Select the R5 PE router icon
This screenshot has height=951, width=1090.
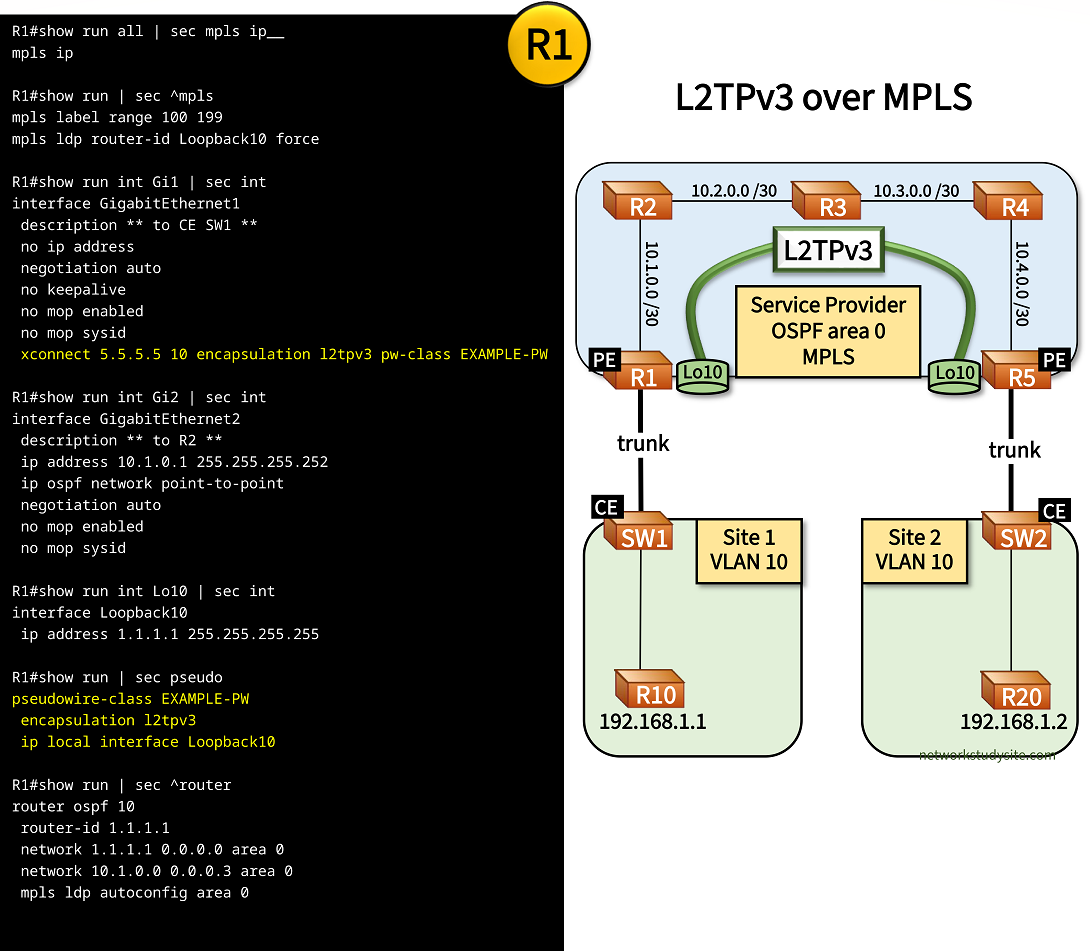tap(1015, 372)
